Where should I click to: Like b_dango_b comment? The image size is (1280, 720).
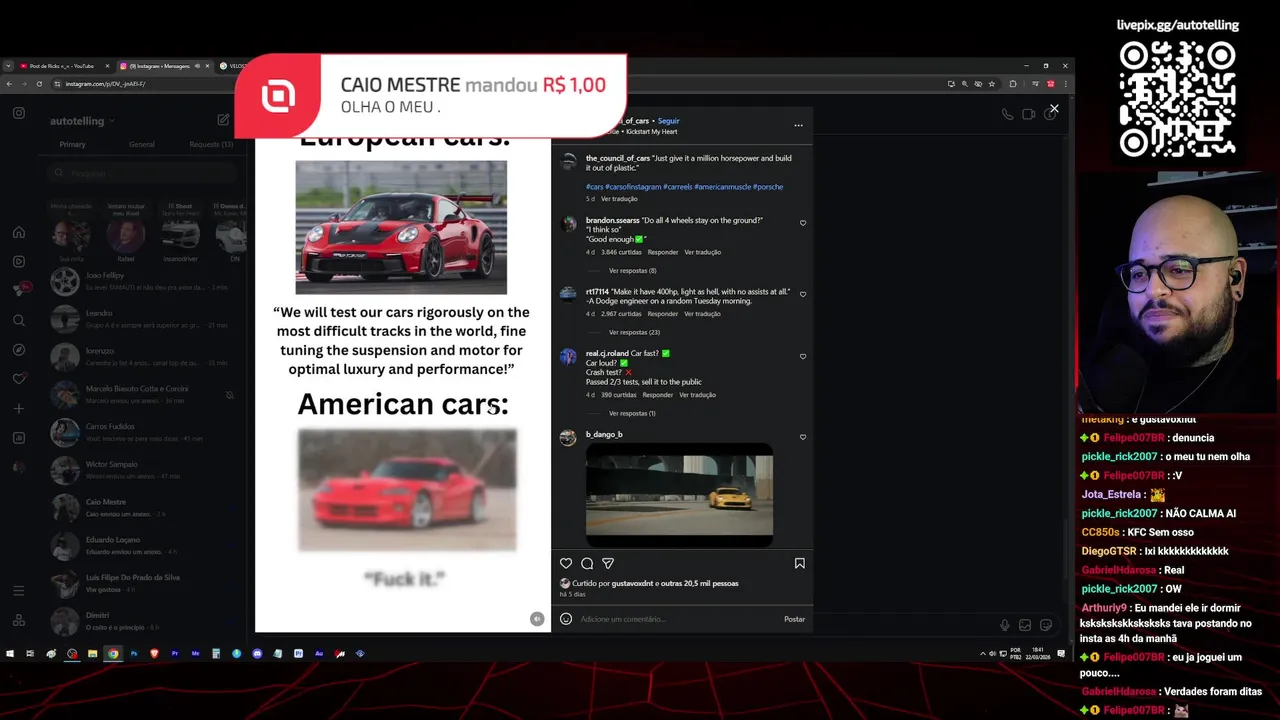(803, 437)
